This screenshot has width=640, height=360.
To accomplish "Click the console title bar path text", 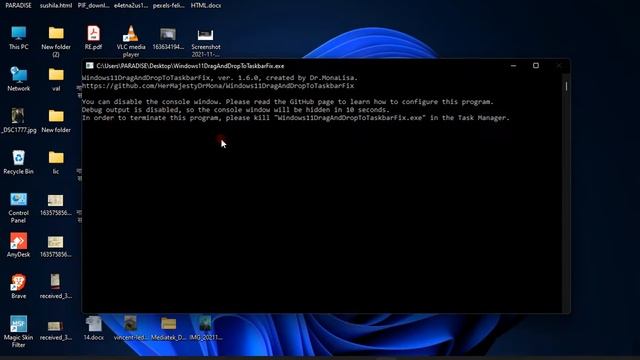I will 190,66.
